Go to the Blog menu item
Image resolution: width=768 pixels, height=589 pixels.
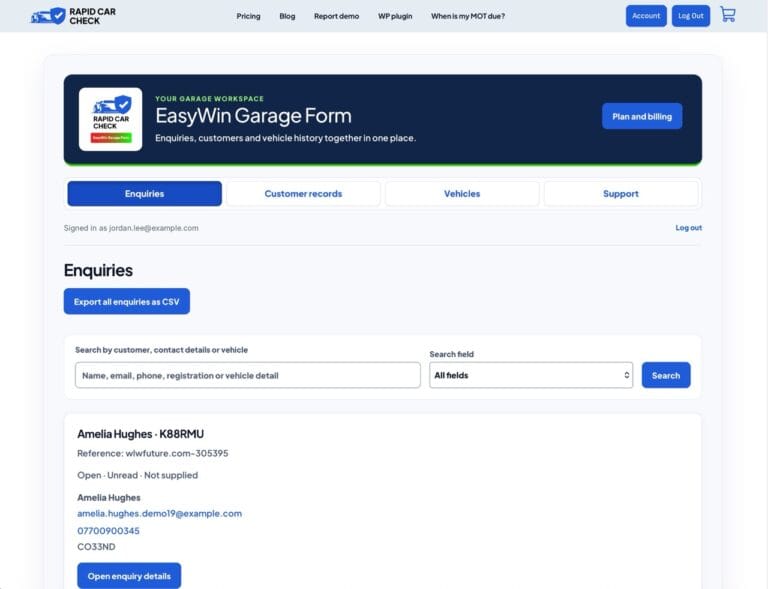[x=287, y=16]
